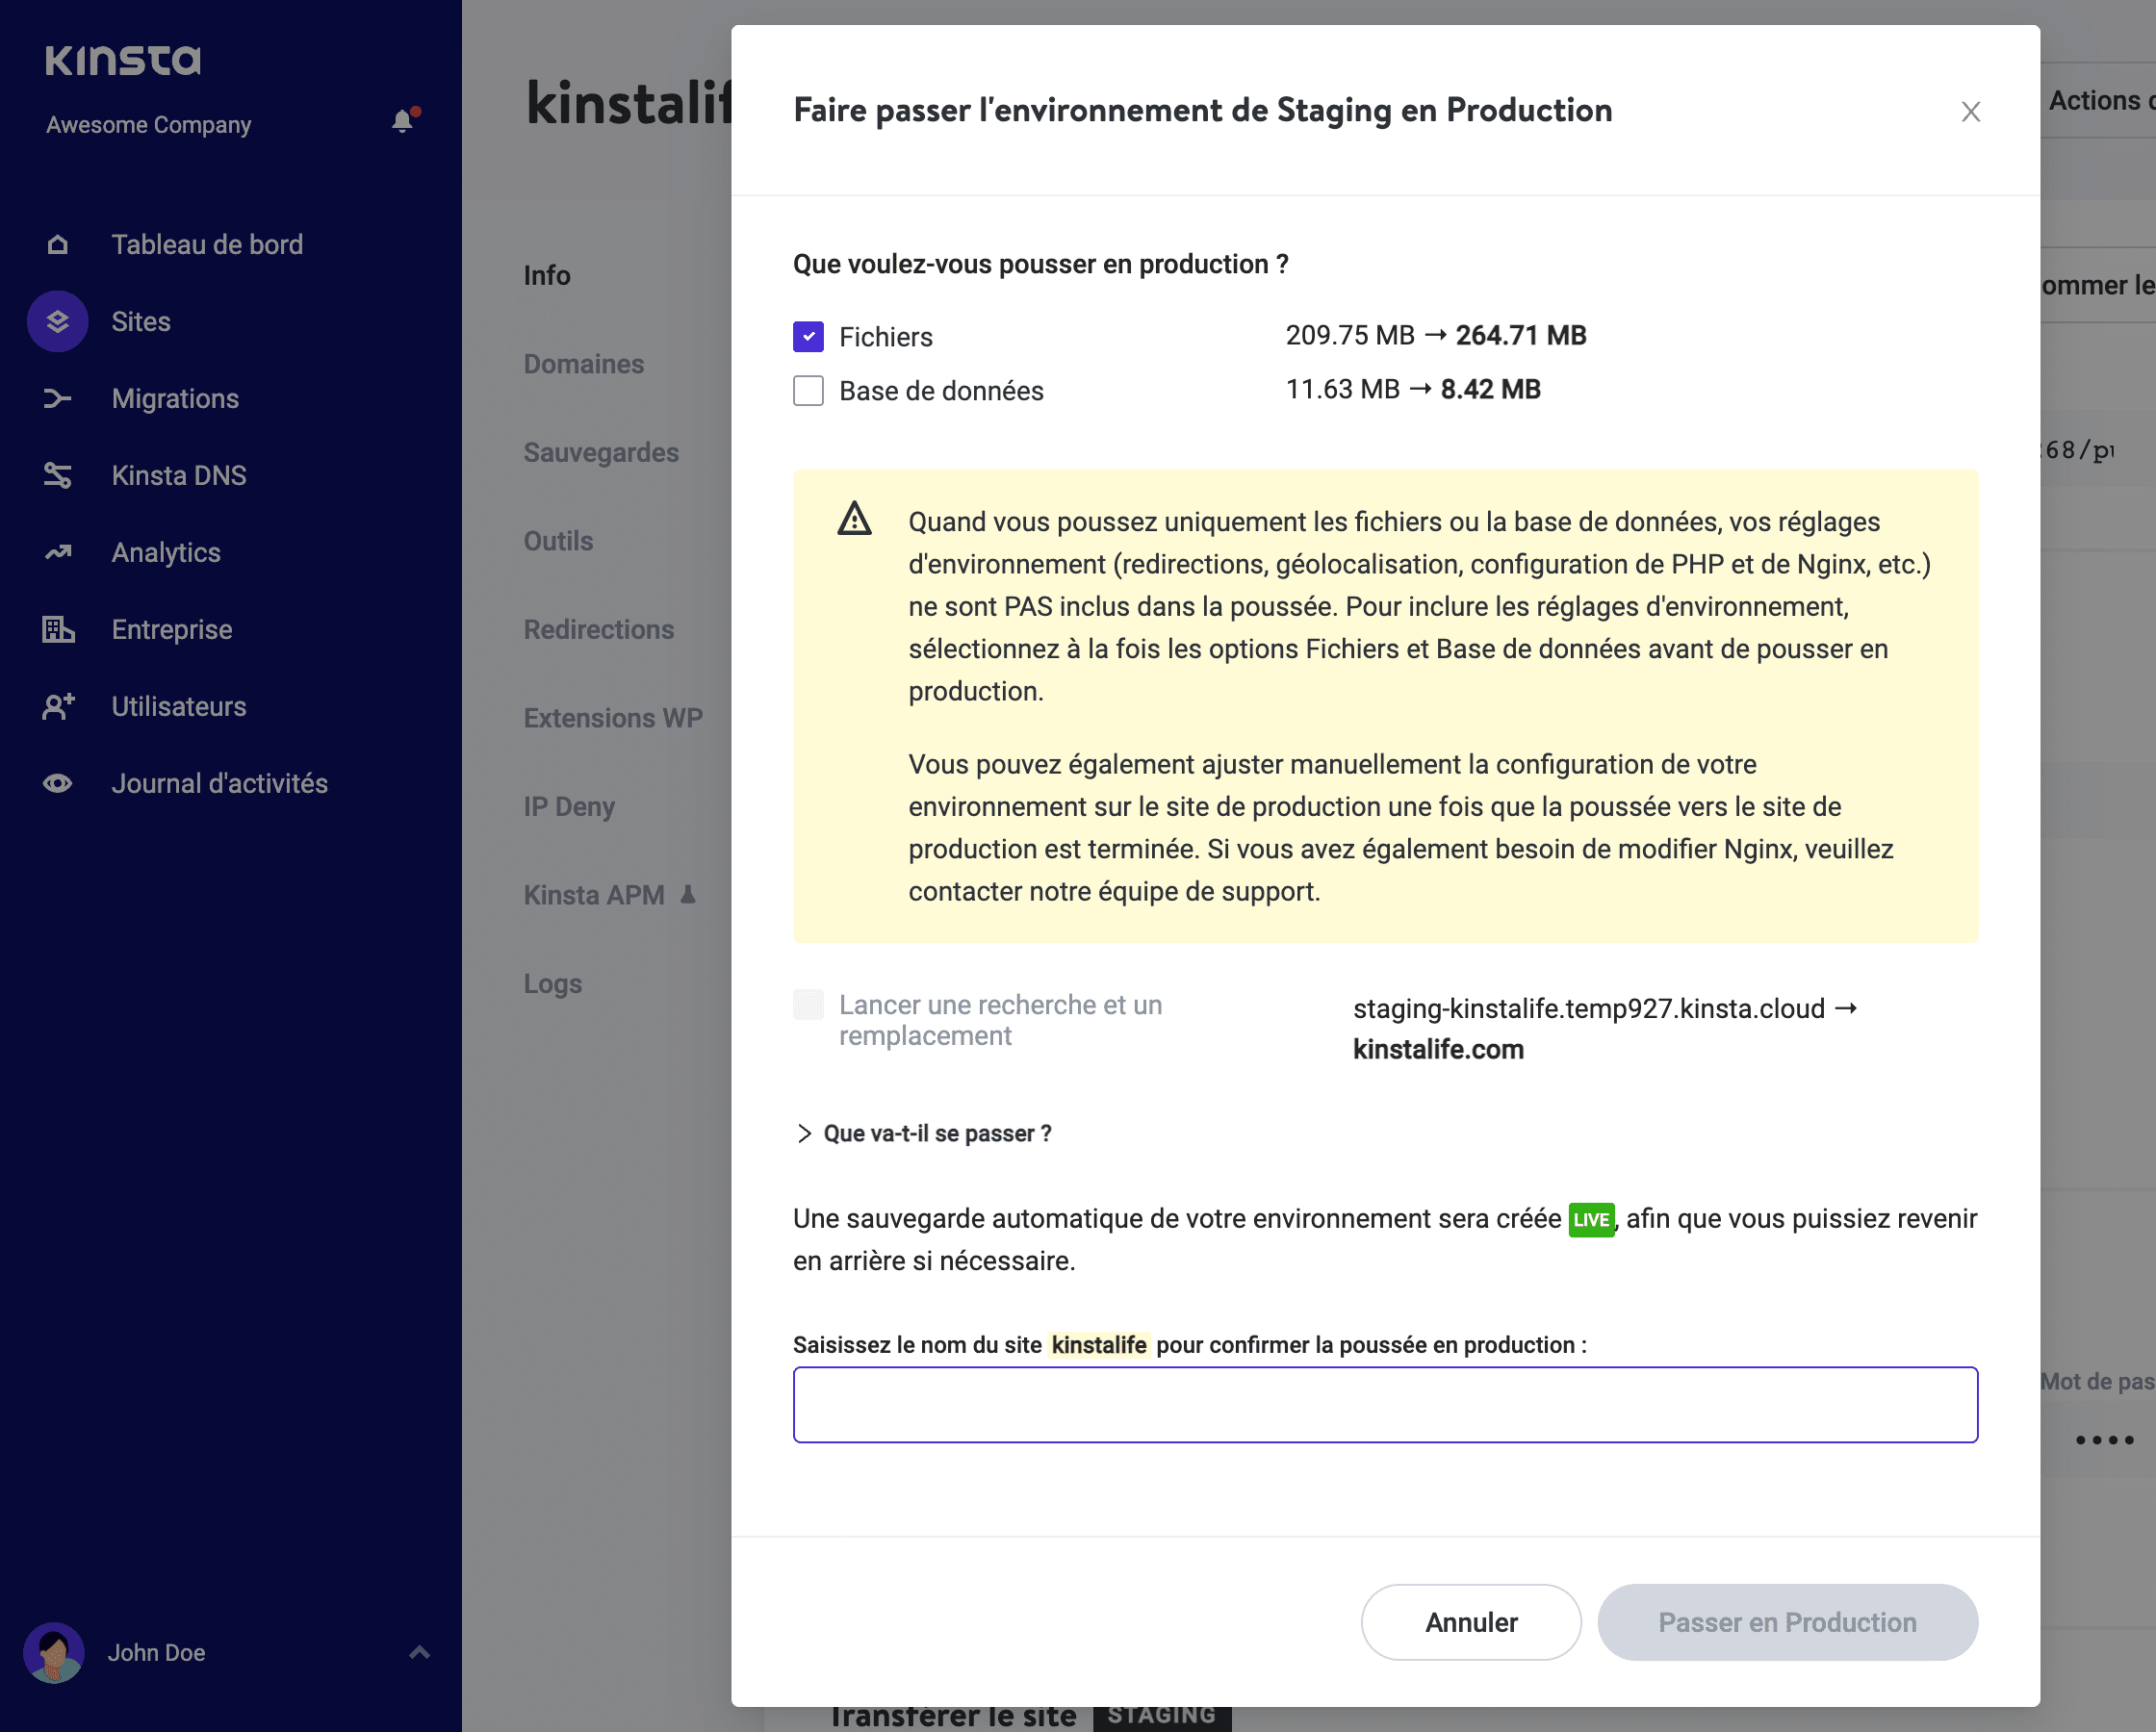The height and width of the screenshot is (1732, 2156).
Task: Focus the site name confirmation field
Action: tap(1385, 1404)
